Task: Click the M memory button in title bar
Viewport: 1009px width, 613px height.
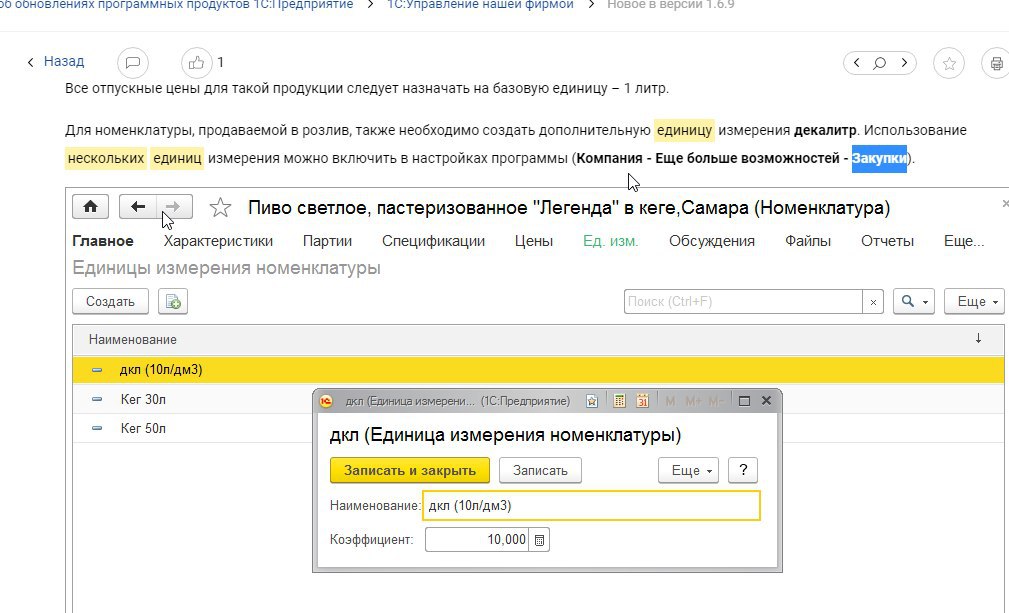Action: click(x=670, y=401)
